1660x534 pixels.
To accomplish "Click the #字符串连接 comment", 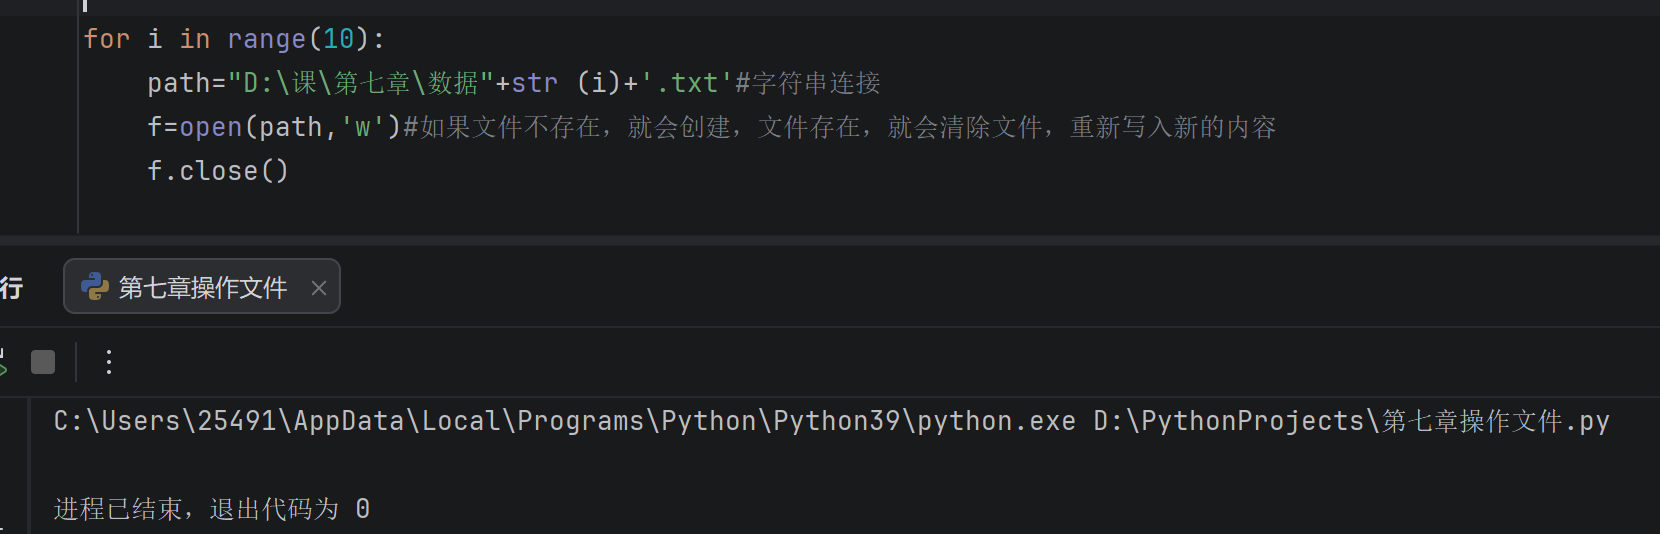I will (x=808, y=83).
